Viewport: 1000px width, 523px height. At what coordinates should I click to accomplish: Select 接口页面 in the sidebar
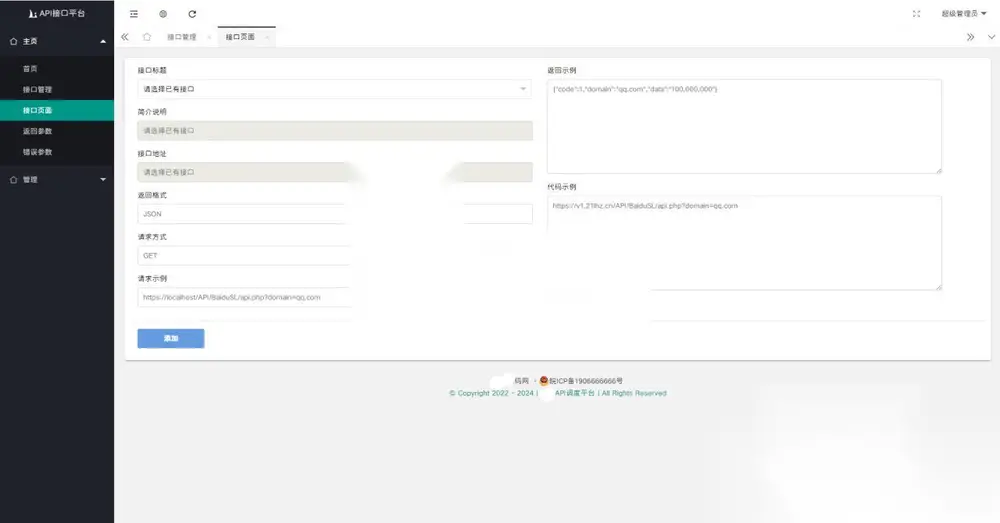click(57, 110)
